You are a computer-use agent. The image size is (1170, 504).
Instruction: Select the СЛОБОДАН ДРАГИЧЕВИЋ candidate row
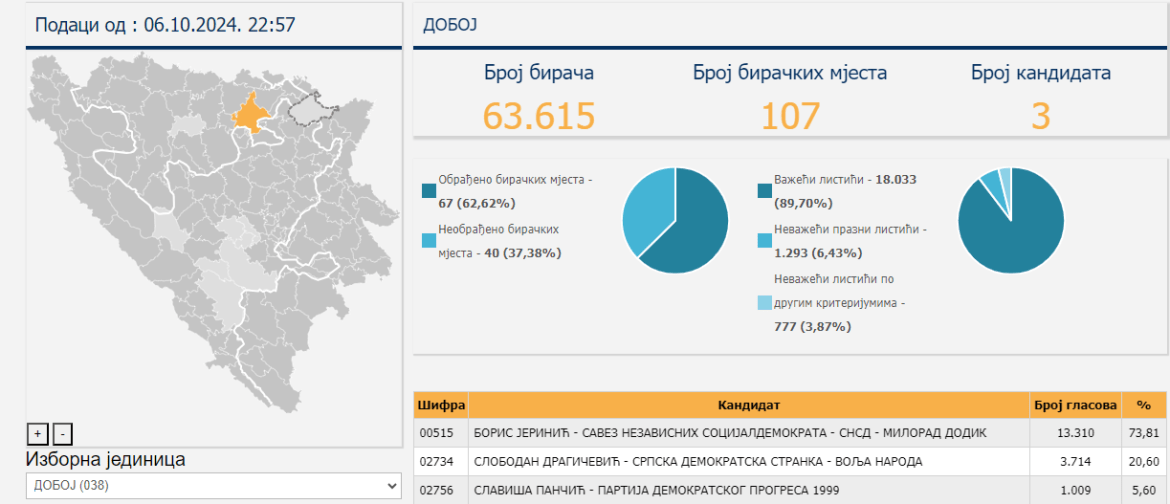tap(700, 461)
